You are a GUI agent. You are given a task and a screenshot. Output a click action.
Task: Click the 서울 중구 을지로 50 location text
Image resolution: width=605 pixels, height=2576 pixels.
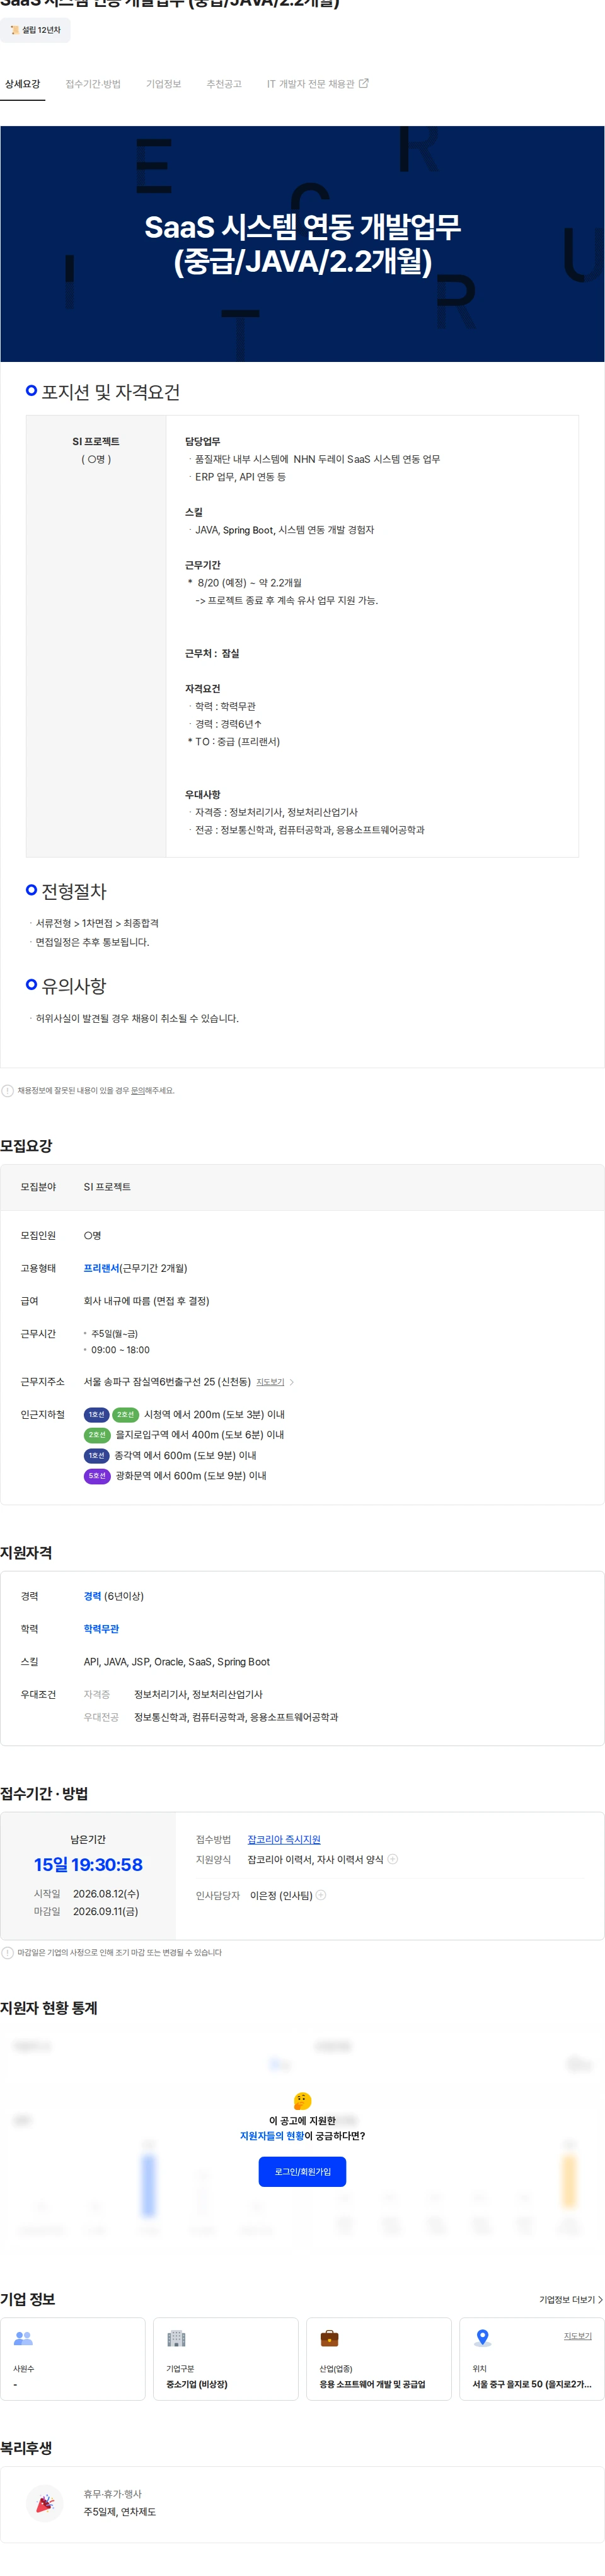(532, 2384)
